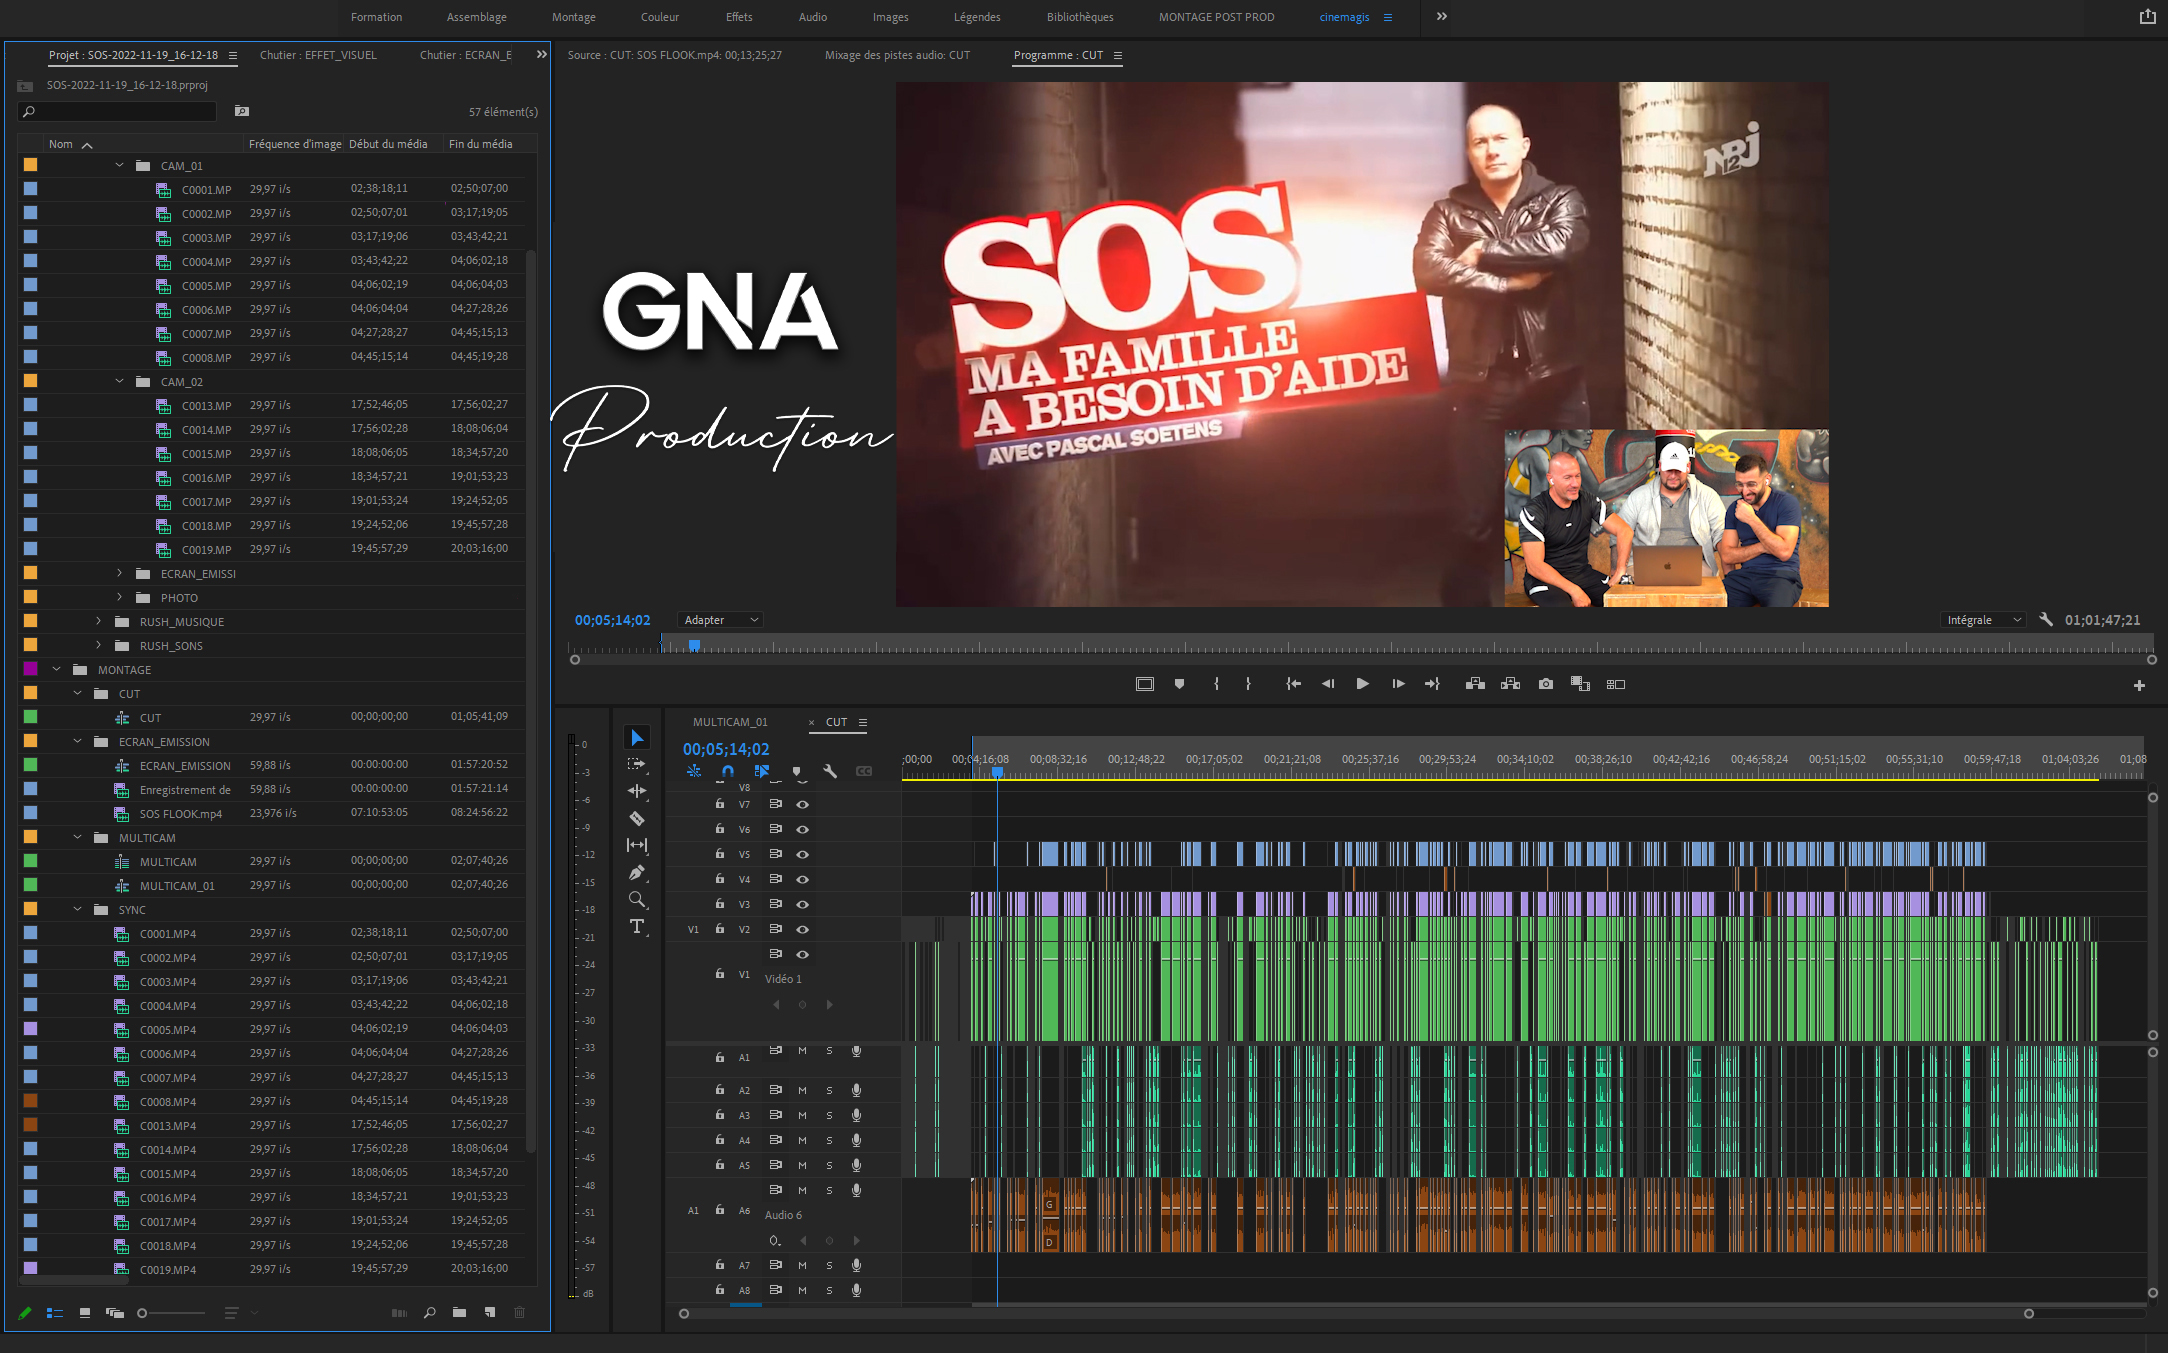This screenshot has height=1353, width=2168.
Task: Step forward one frame
Action: (x=1398, y=684)
